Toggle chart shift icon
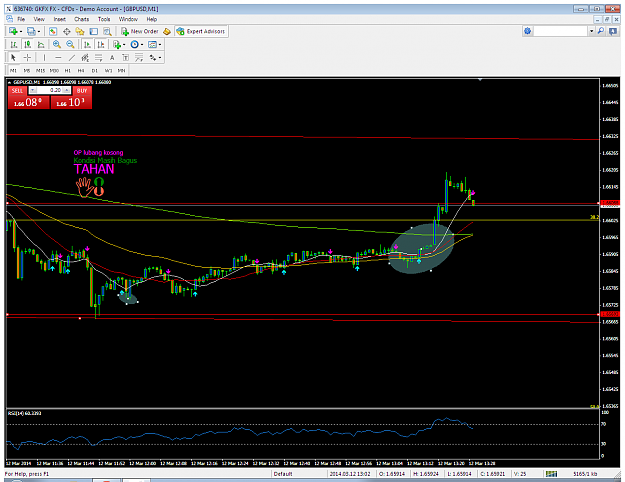This screenshot has height=482, width=625. coord(101,45)
